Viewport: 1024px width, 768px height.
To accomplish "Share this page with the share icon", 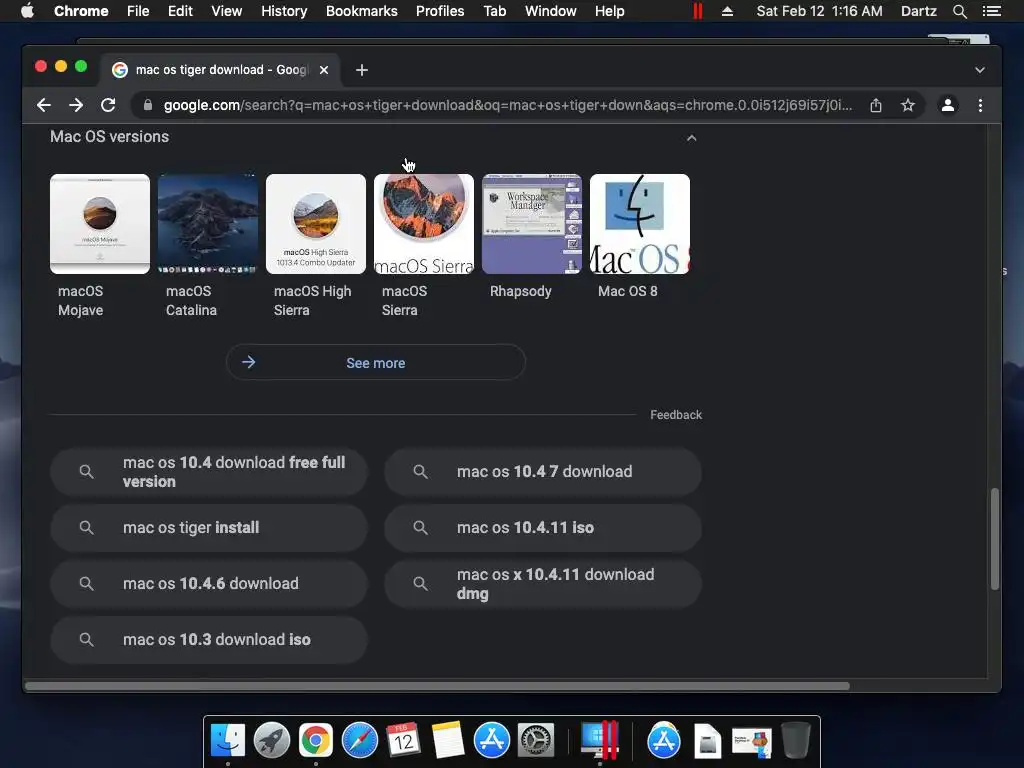I will (876, 105).
